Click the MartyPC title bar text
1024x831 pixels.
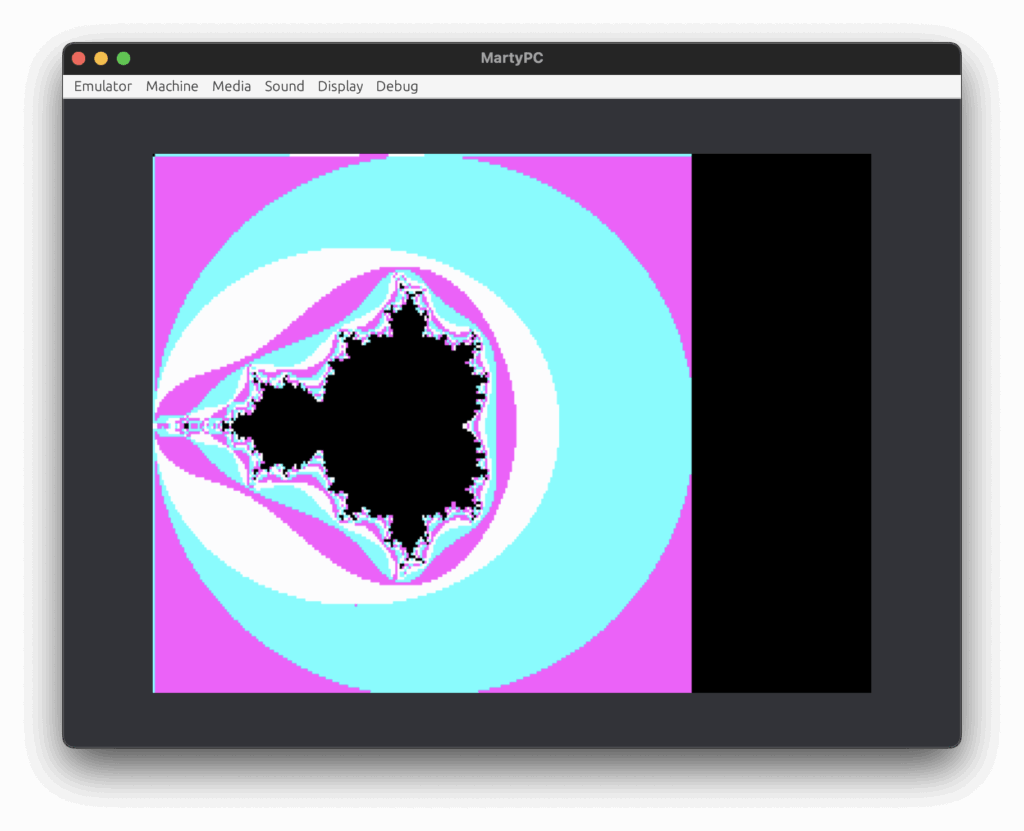(511, 58)
